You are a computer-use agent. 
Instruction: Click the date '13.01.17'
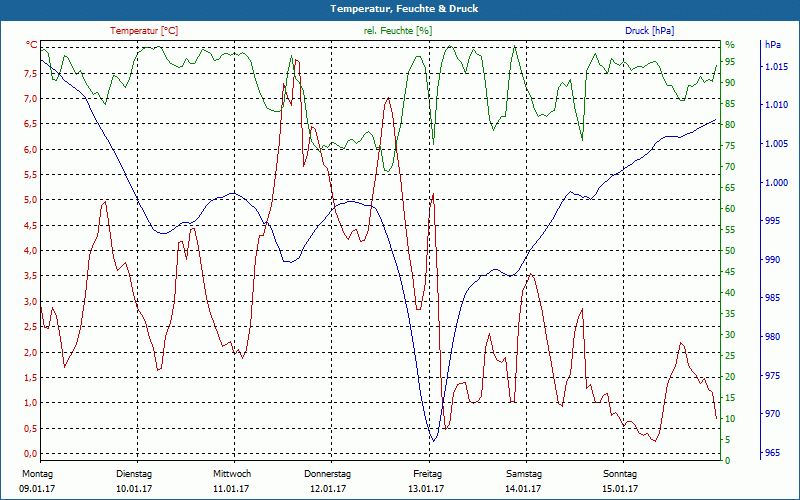coord(426,489)
